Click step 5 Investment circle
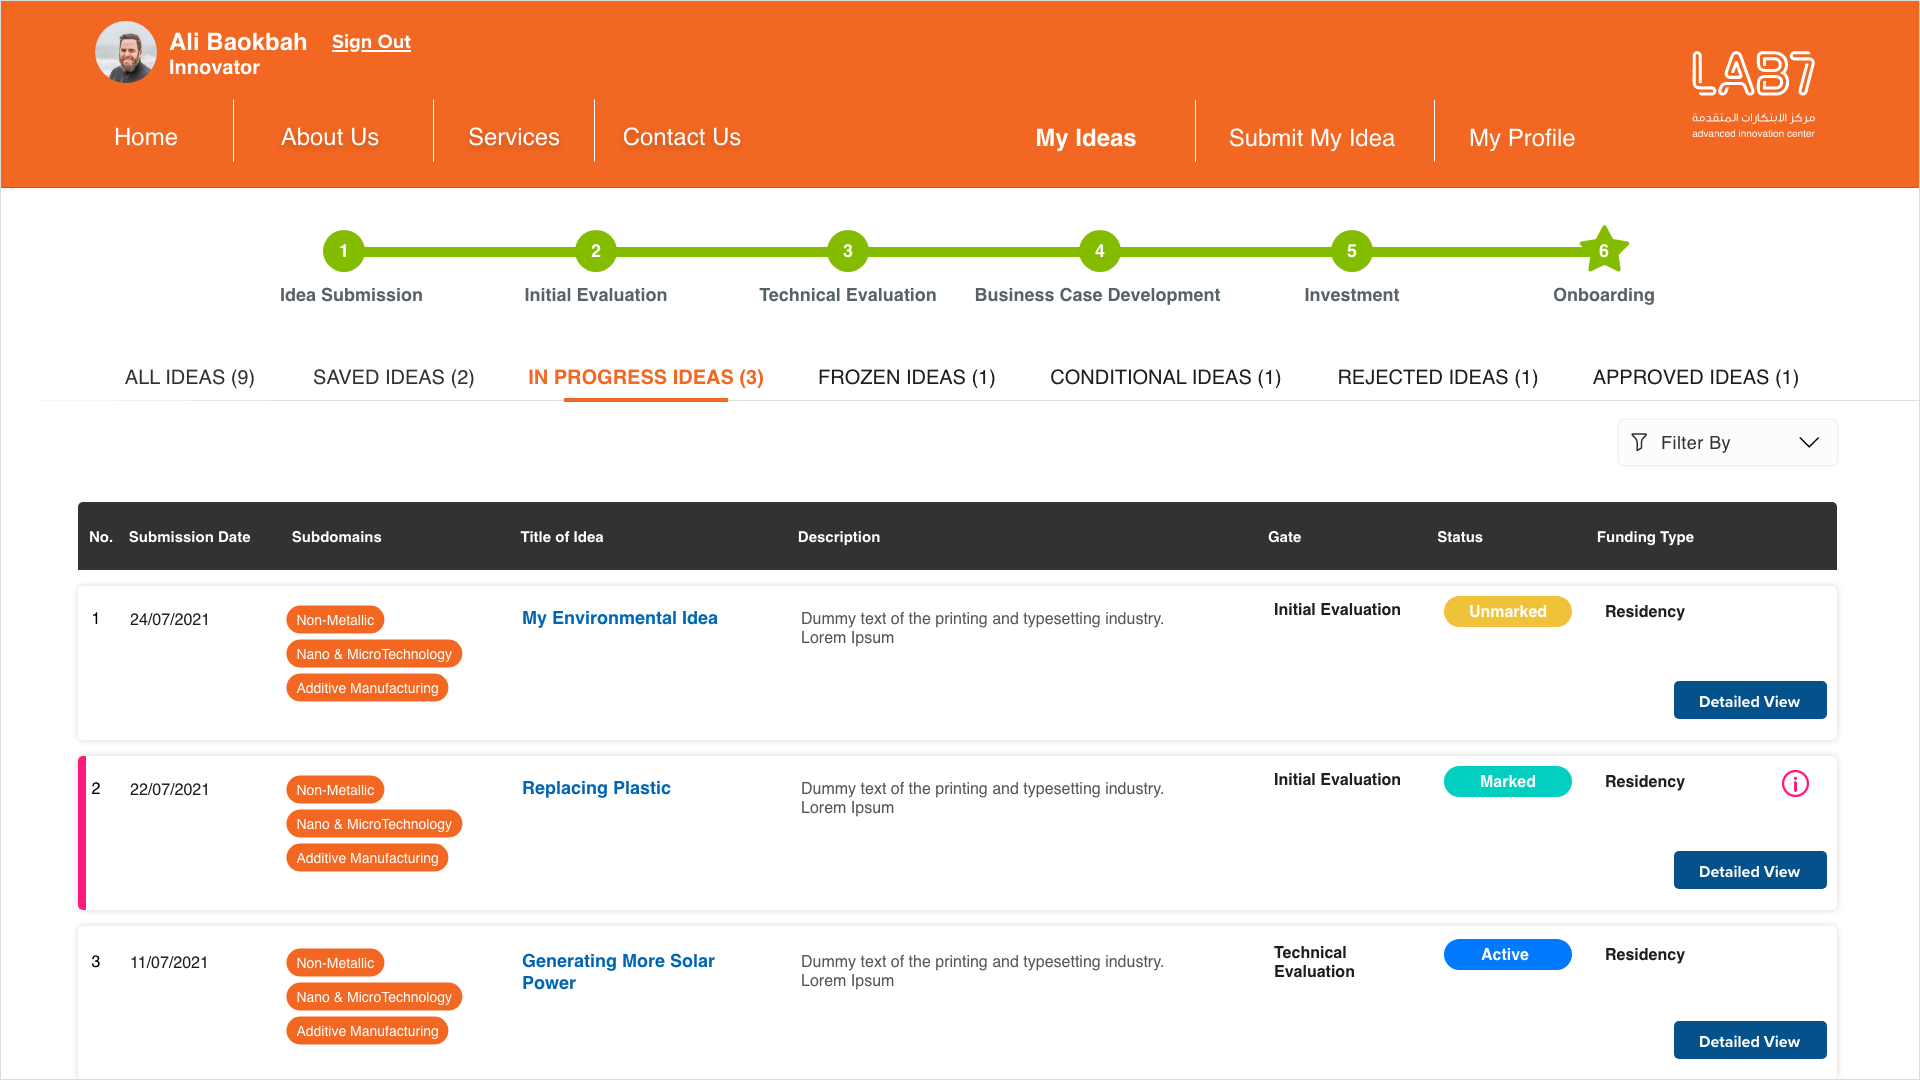This screenshot has width=1920, height=1080. (x=1351, y=251)
